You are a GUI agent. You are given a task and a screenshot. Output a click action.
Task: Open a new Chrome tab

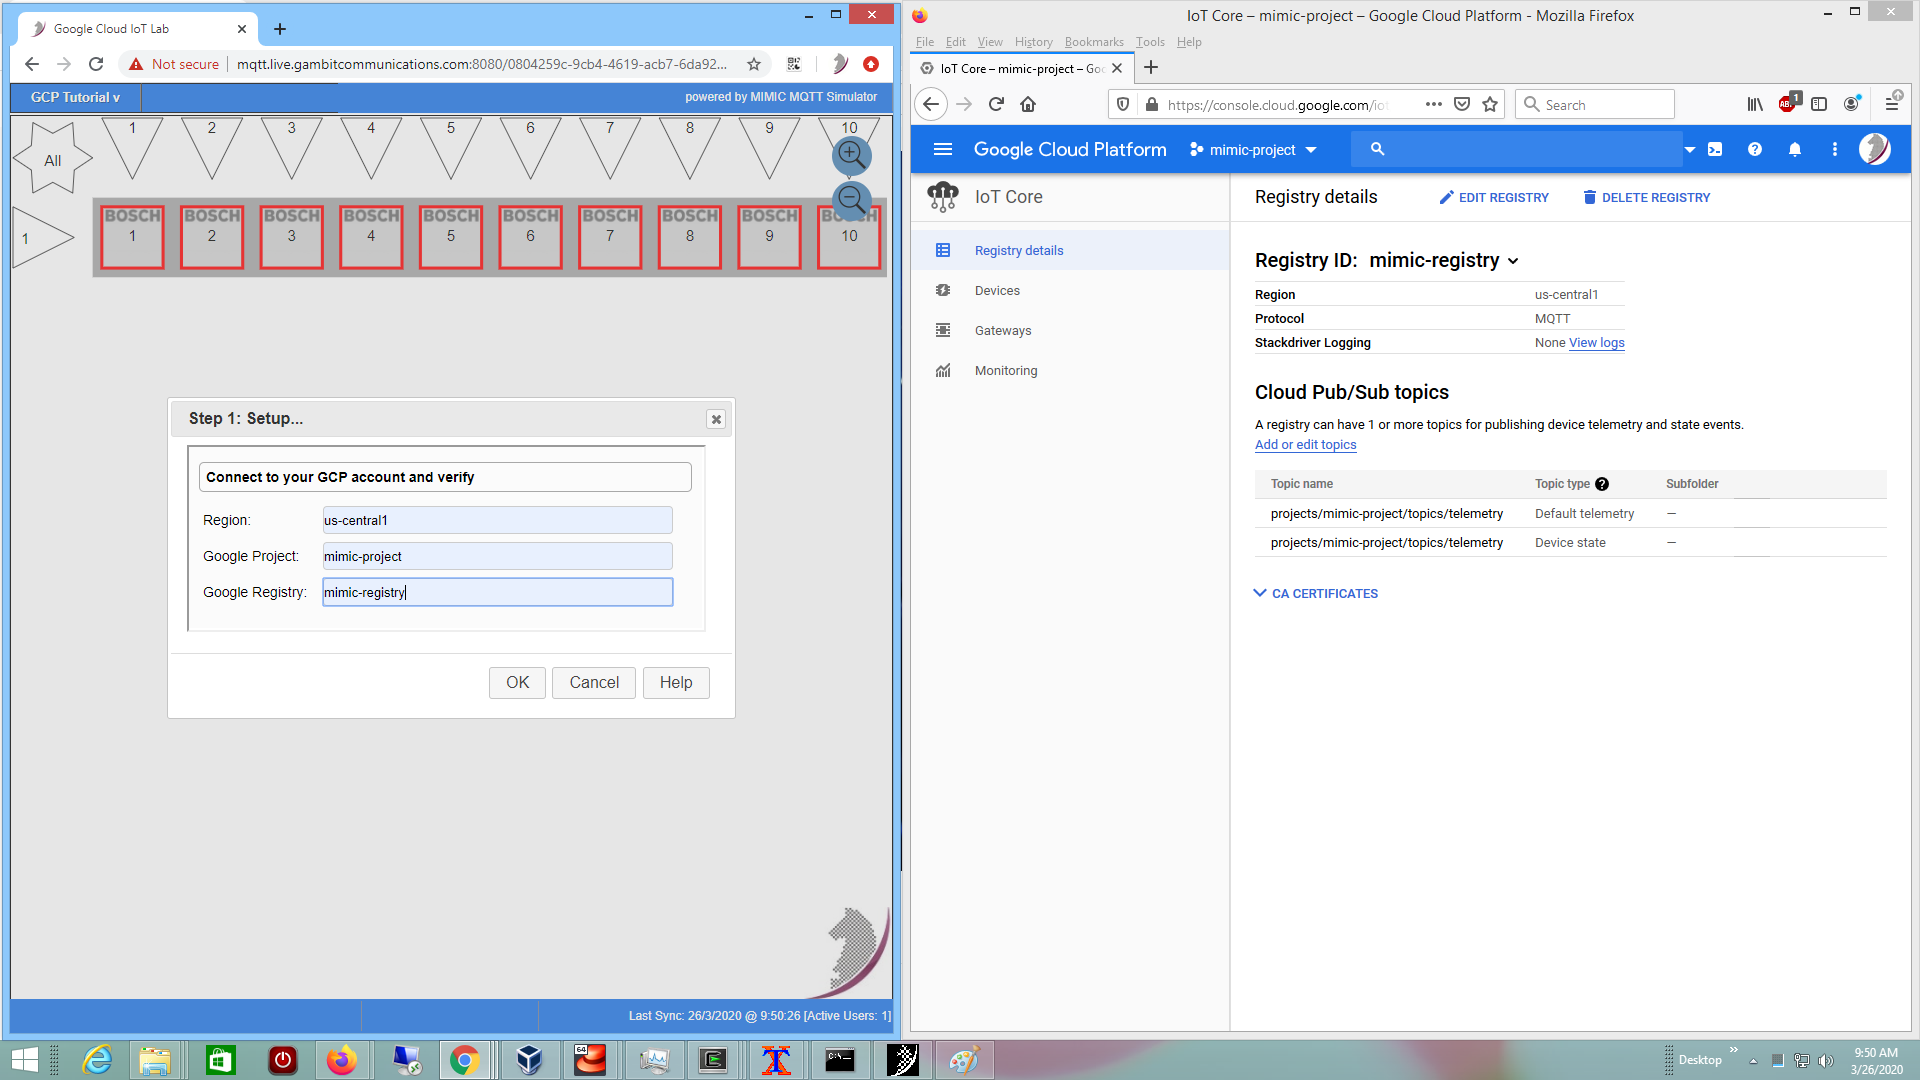[x=280, y=29]
